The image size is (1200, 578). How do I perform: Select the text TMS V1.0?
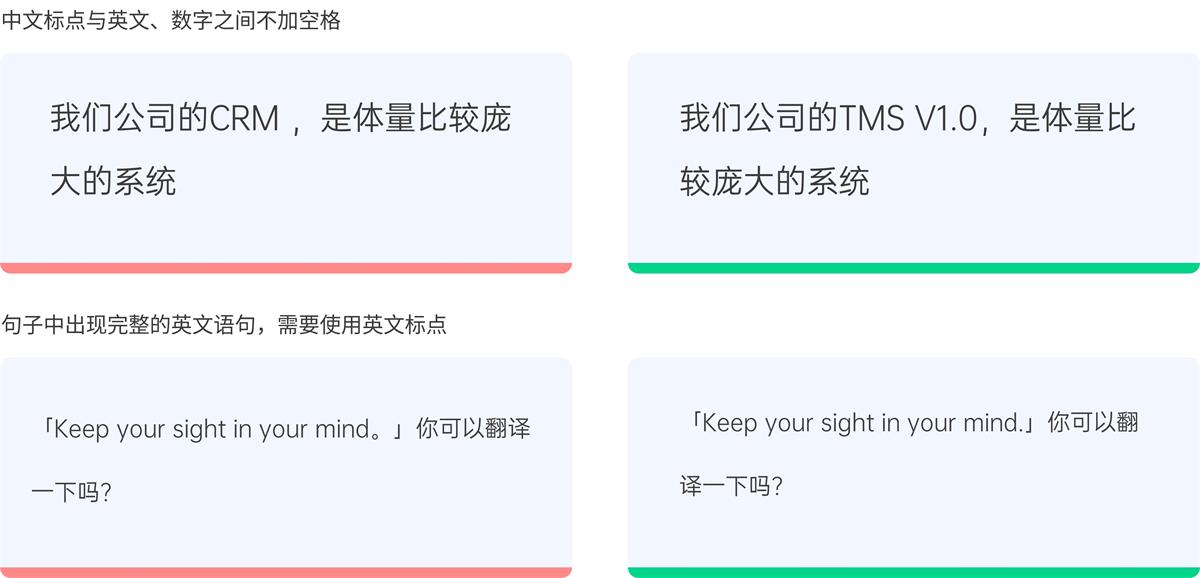[x=907, y=119]
